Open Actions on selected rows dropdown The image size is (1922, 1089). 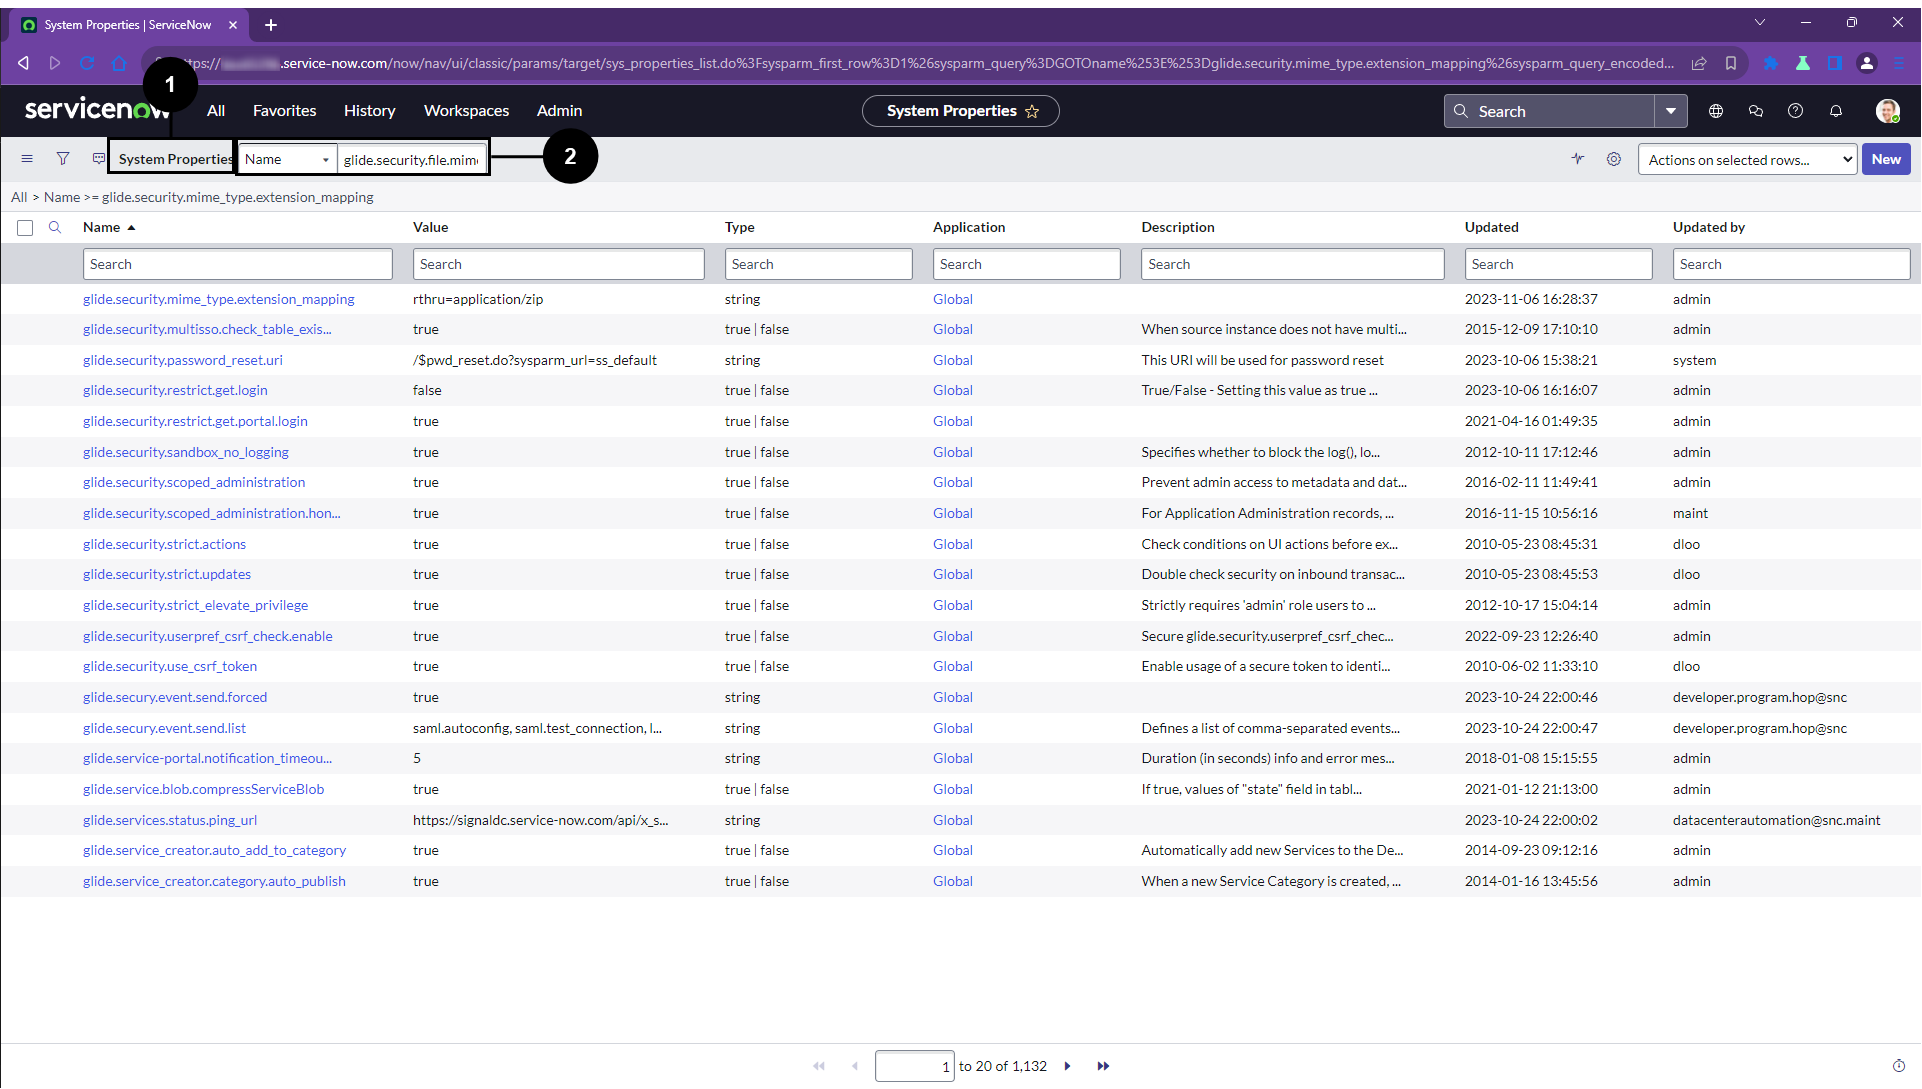coord(1747,159)
